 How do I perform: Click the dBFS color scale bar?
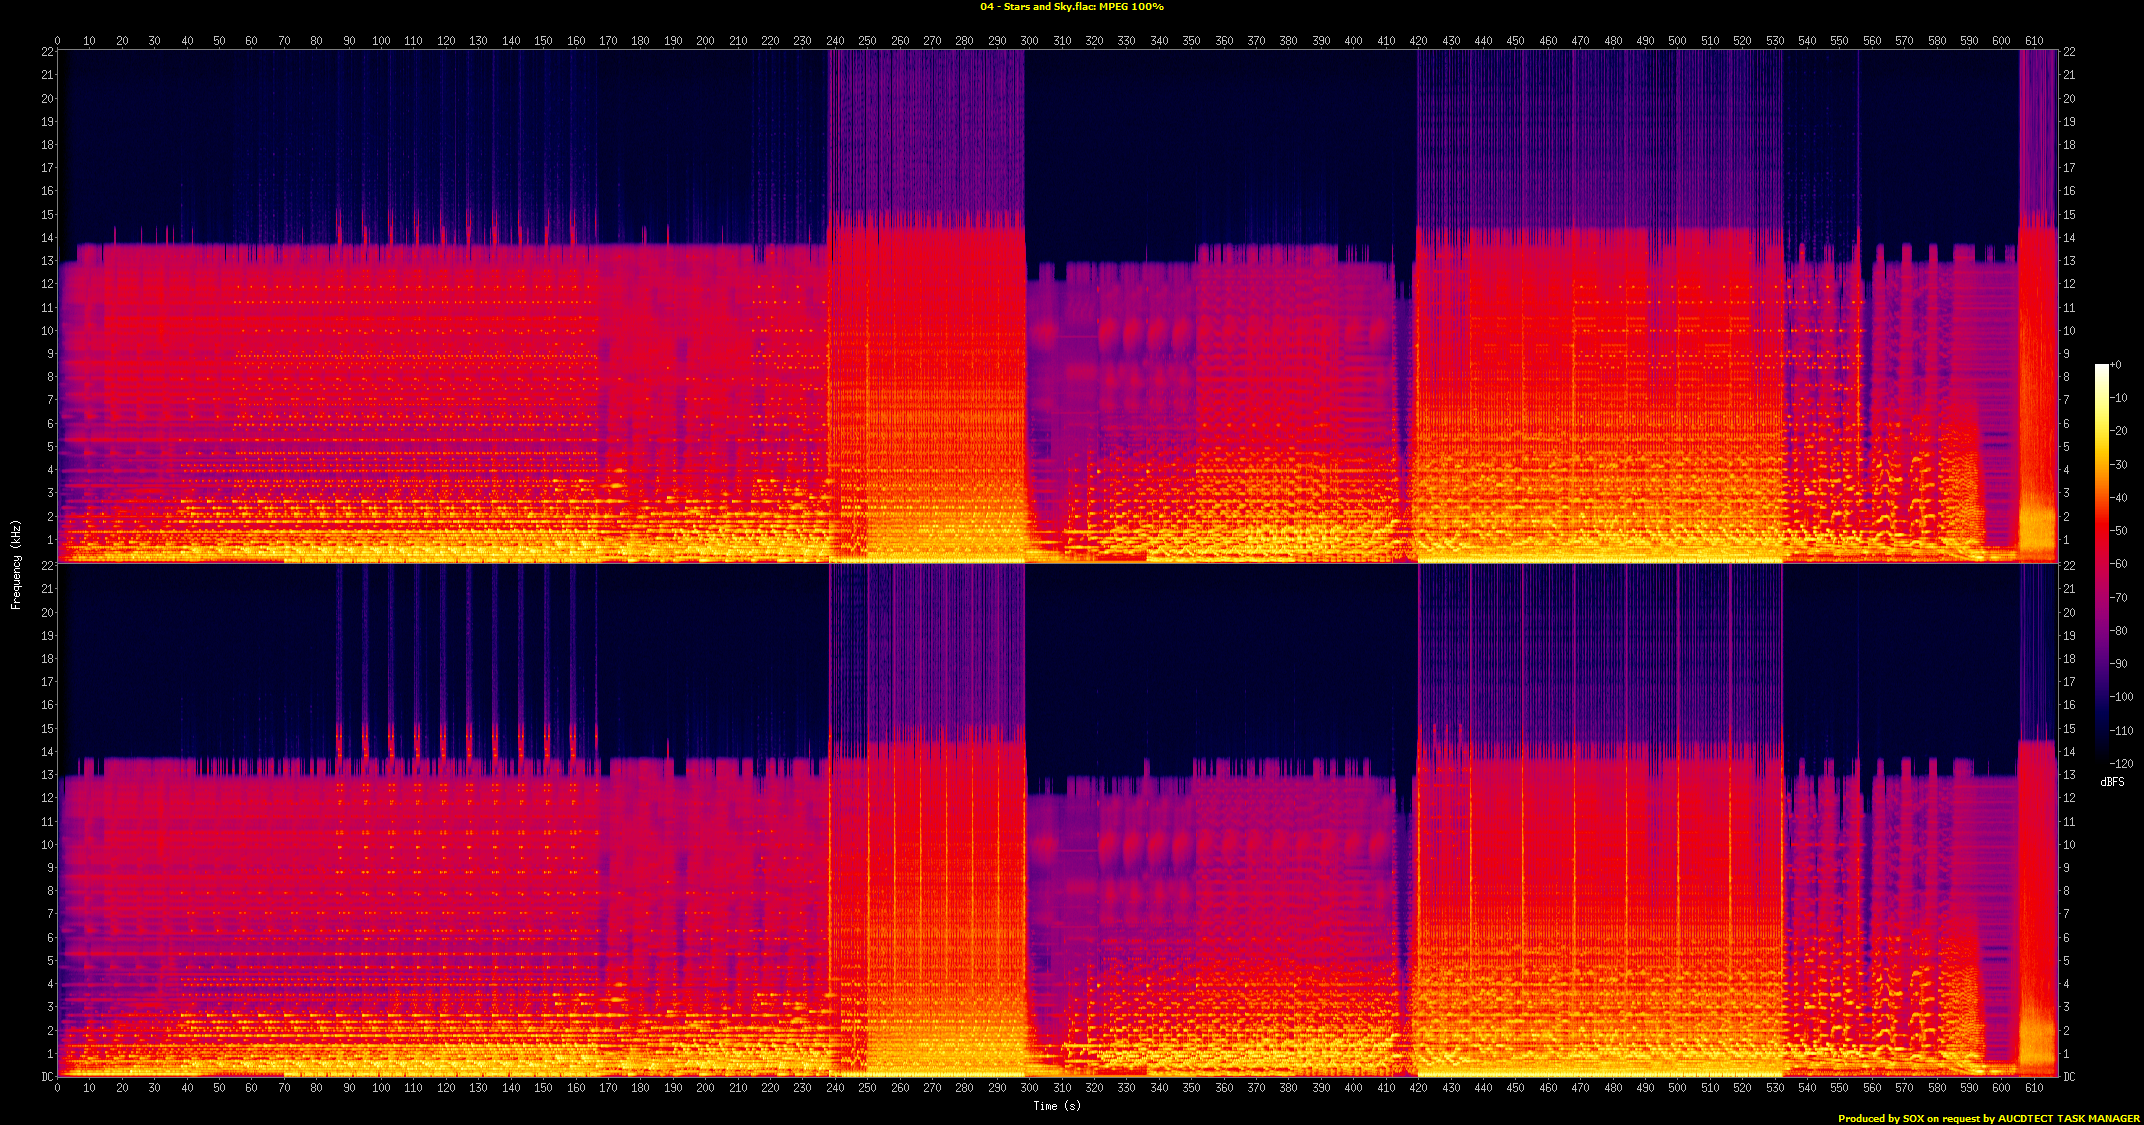(x=2102, y=564)
